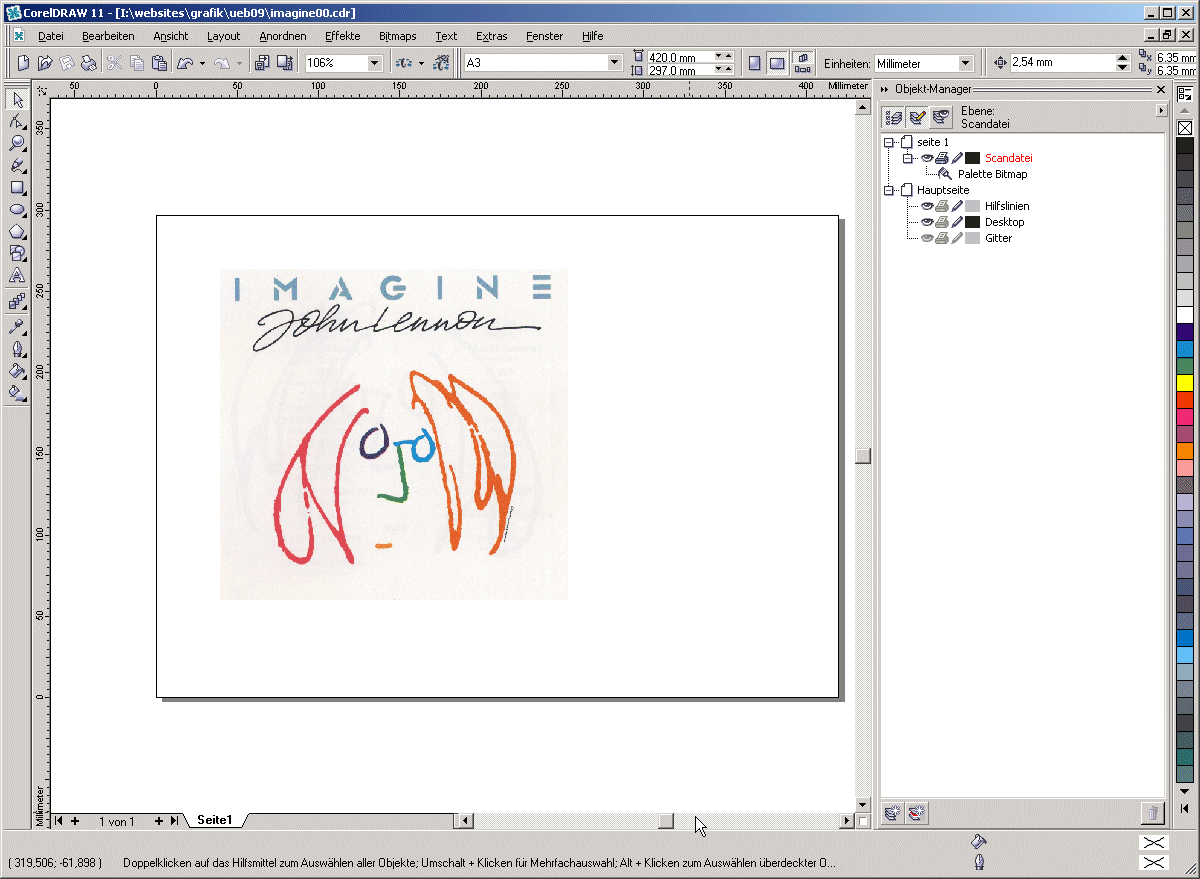Toggle Edit Across Layers button

click(917, 117)
